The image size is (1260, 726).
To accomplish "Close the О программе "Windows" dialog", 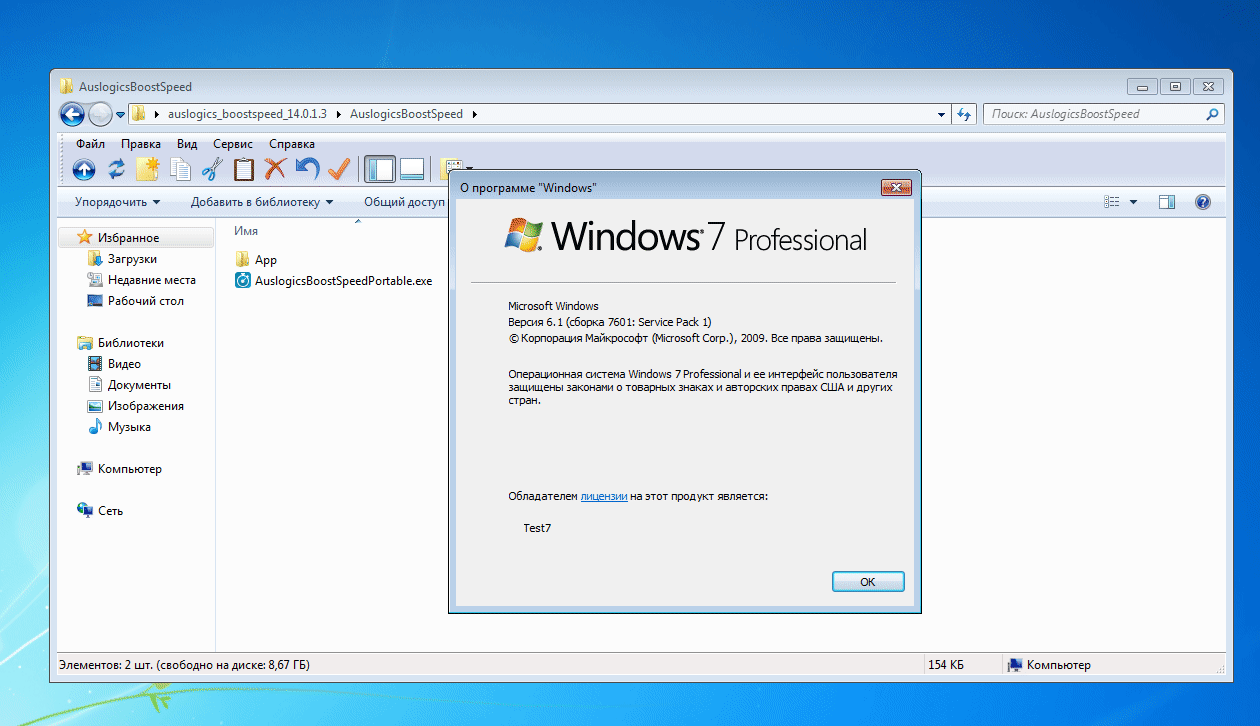I will pyautogui.click(x=896, y=187).
